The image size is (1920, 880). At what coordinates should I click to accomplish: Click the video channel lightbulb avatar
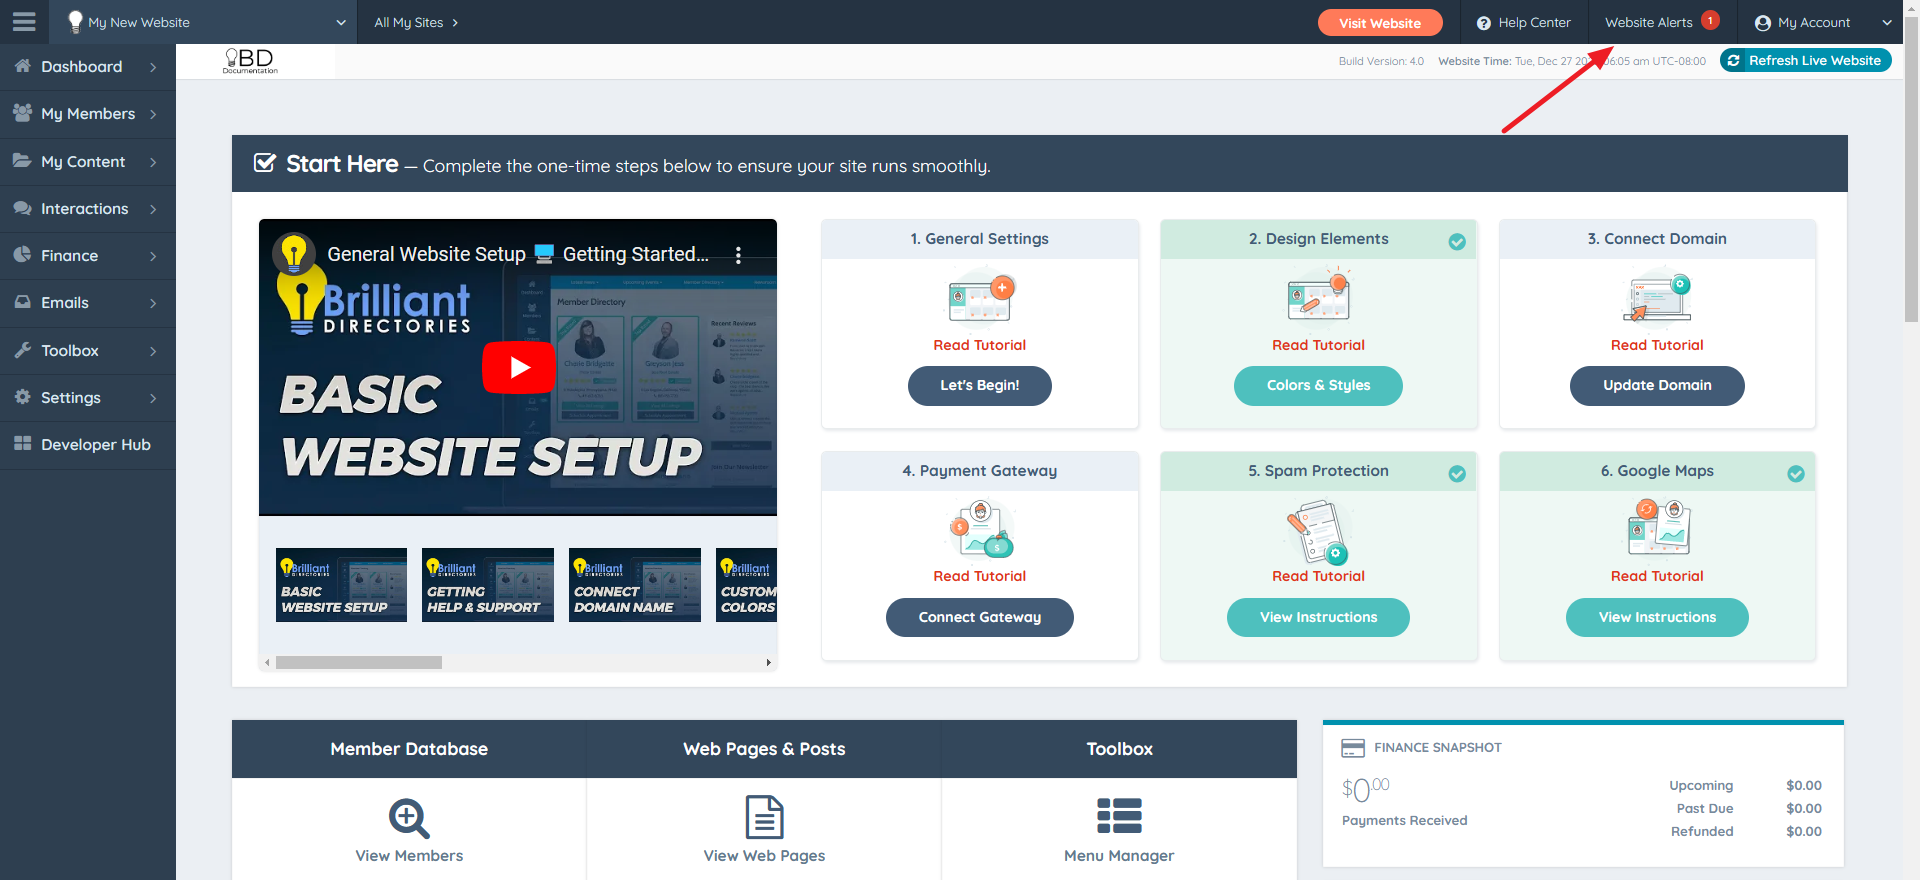click(x=294, y=254)
